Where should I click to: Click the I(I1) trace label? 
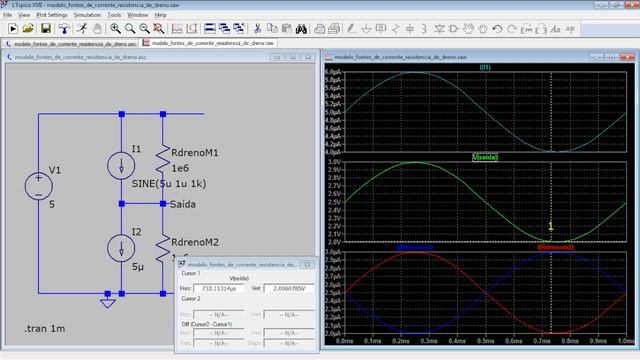click(x=485, y=67)
